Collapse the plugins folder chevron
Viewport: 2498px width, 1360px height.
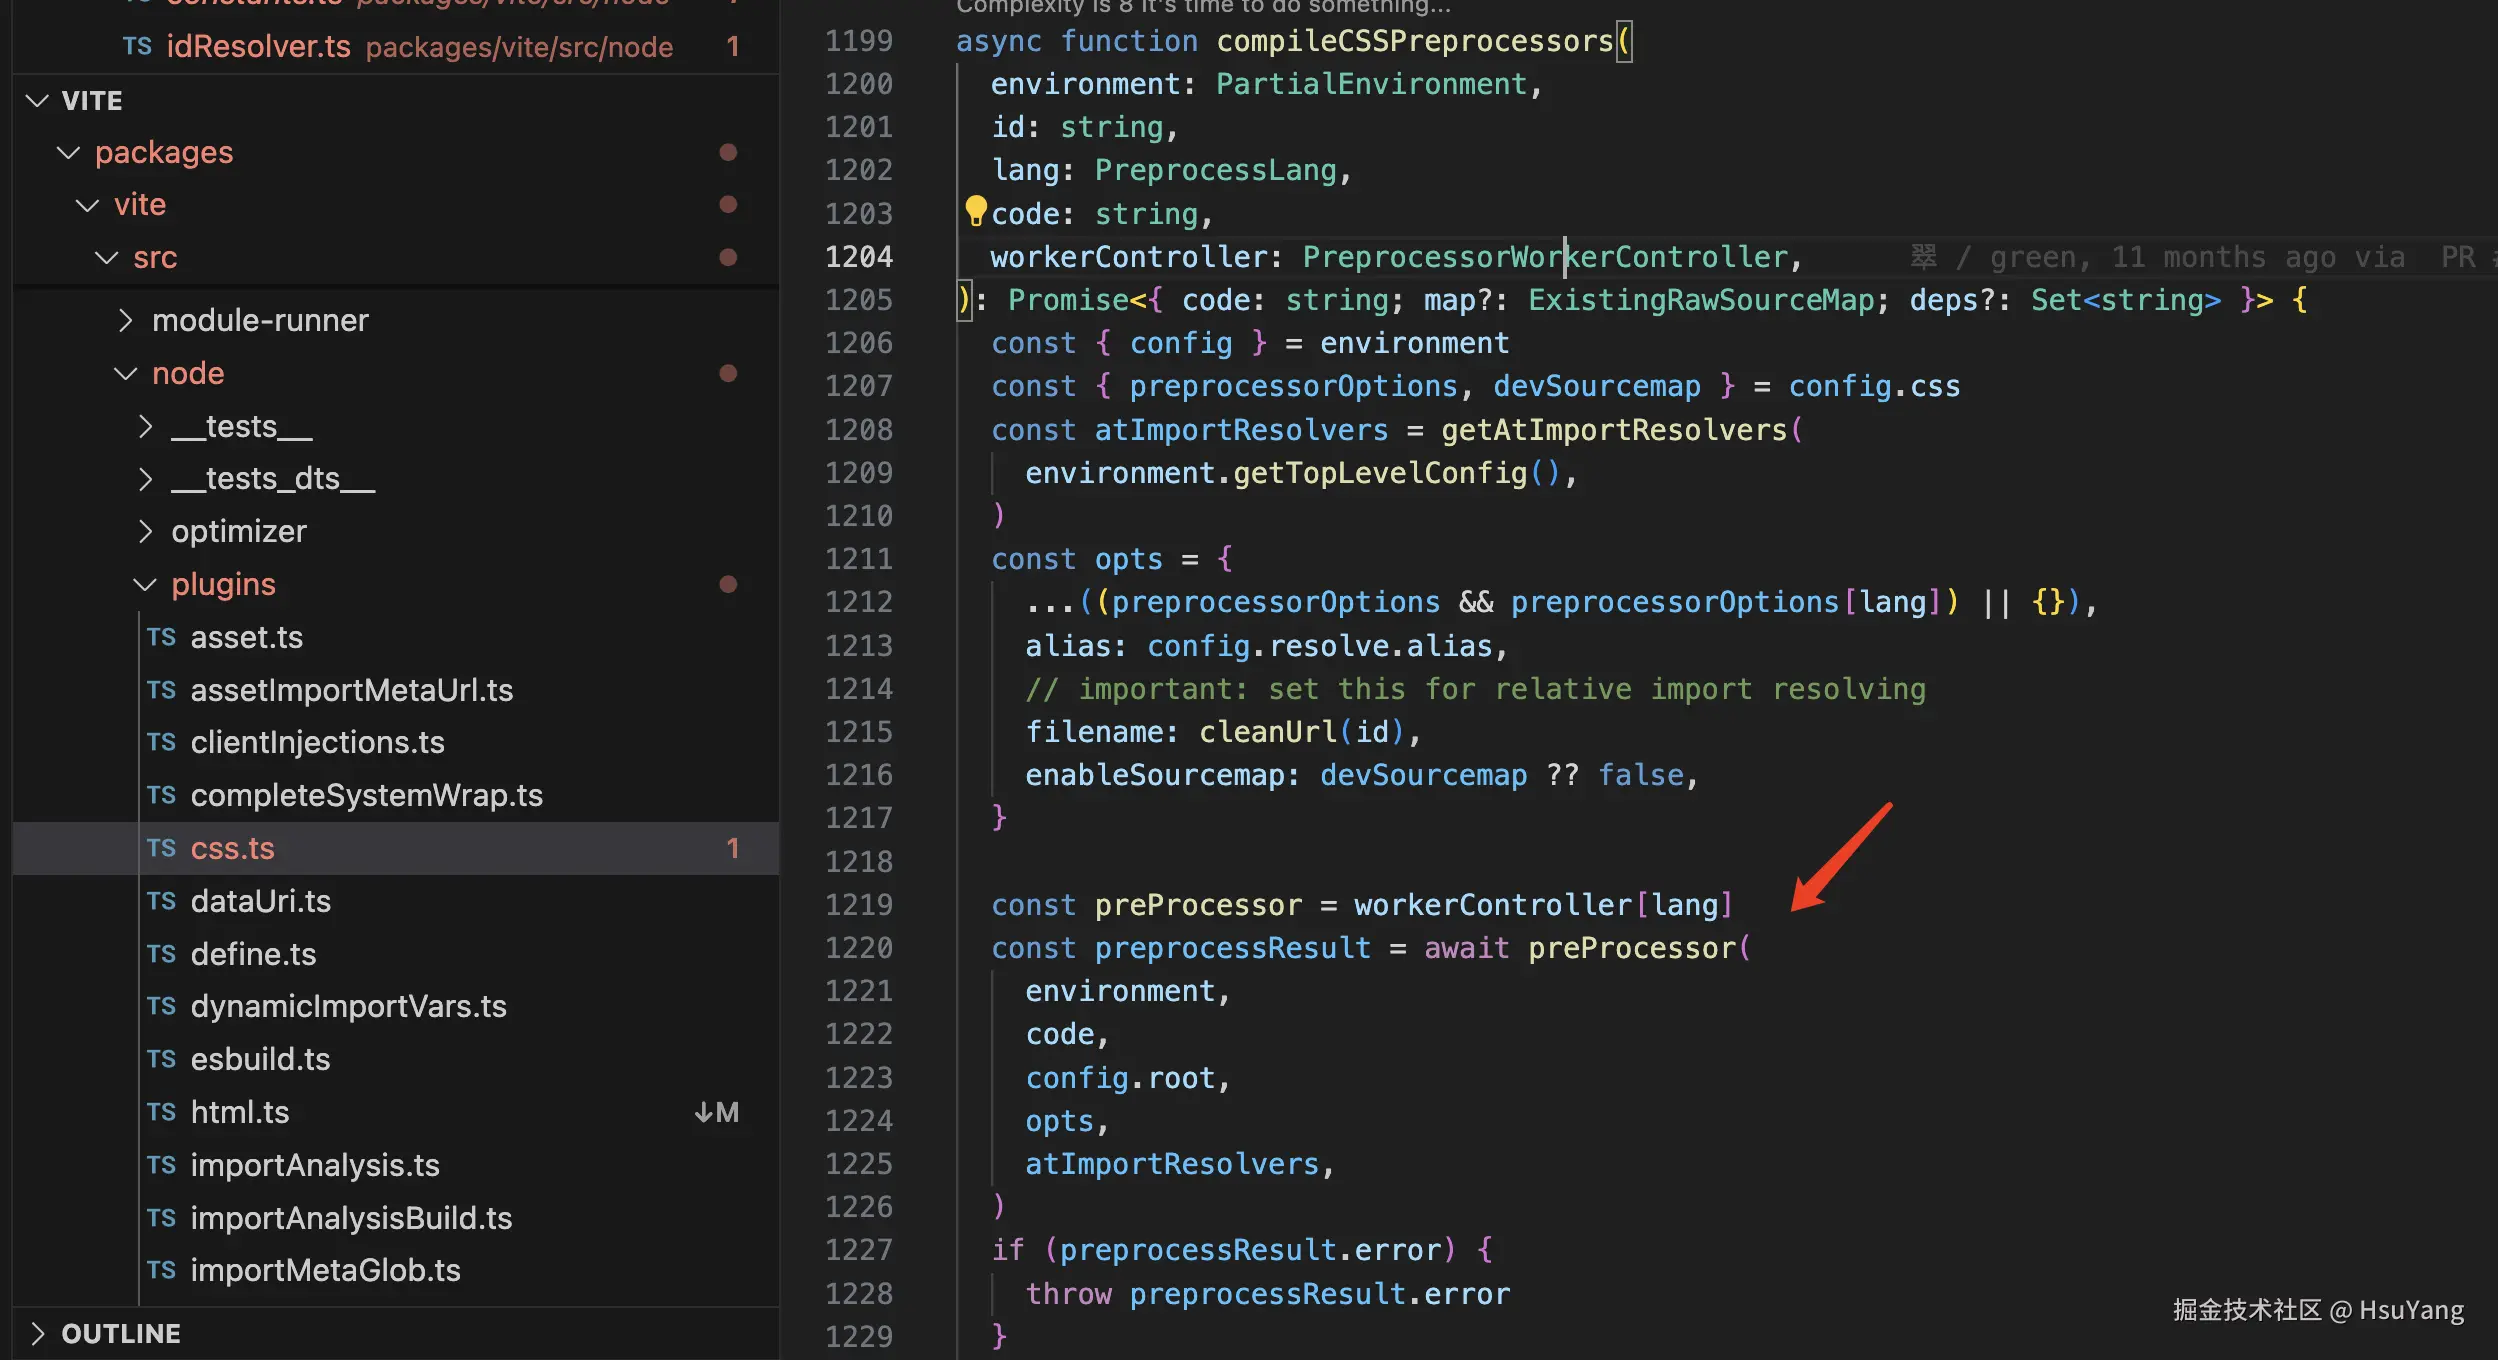tap(145, 584)
